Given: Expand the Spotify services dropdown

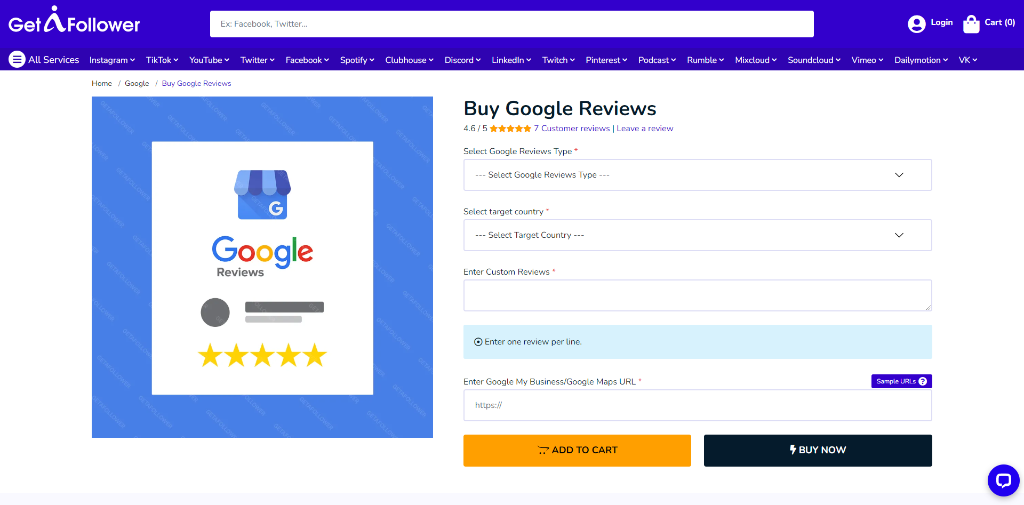Looking at the screenshot, I should [x=357, y=60].
